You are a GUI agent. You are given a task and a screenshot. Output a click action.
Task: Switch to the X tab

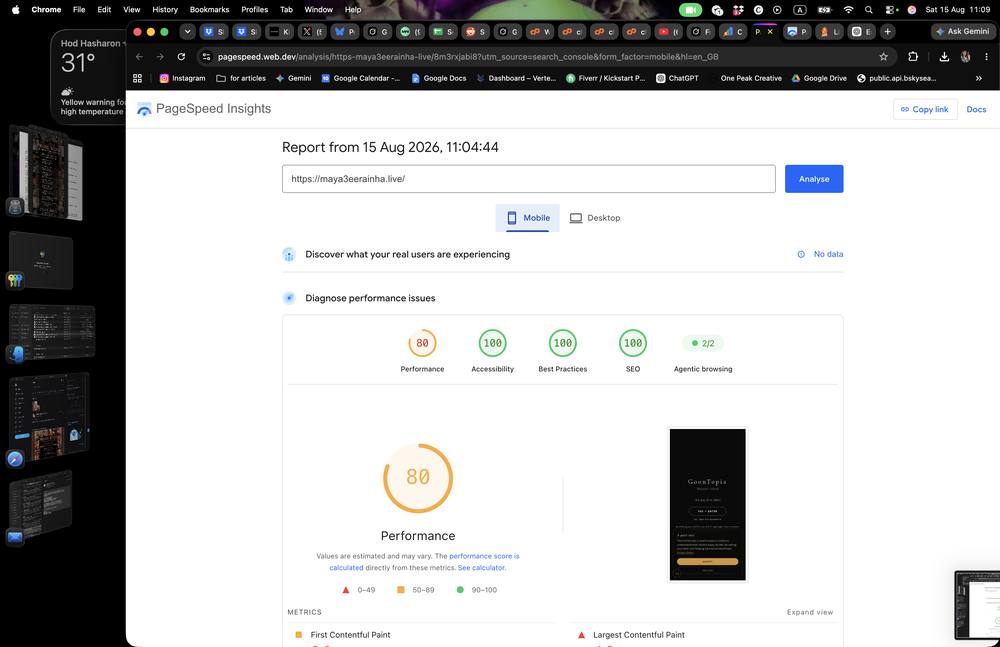click(x=312, y=31)
